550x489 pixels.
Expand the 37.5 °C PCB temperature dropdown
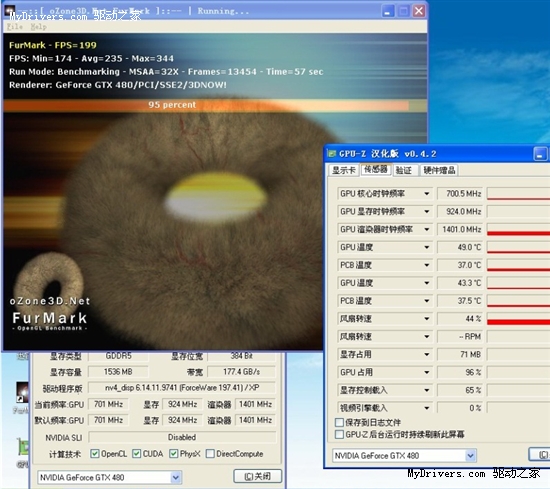(427, 301)
